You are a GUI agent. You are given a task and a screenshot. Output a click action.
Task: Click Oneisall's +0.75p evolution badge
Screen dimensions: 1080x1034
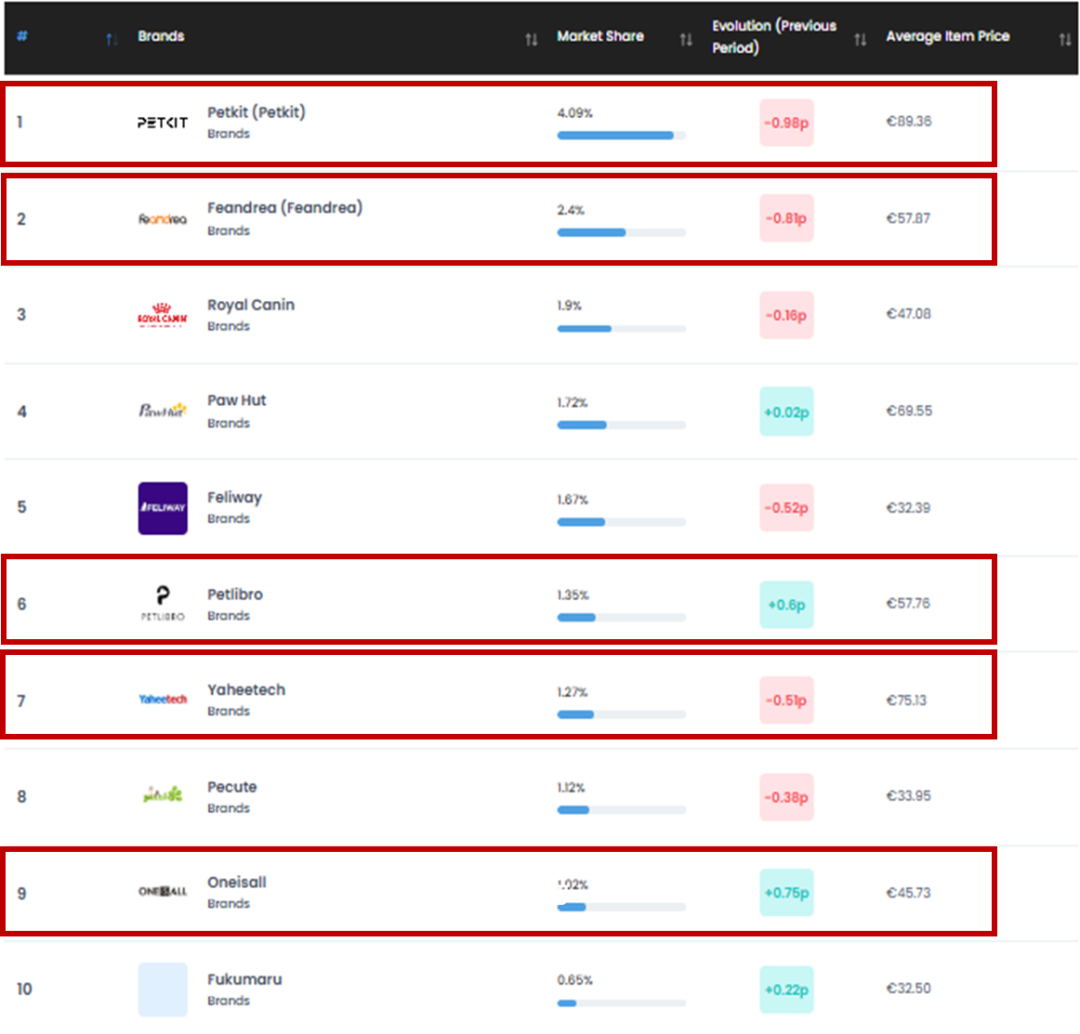[x=786, y=893]
